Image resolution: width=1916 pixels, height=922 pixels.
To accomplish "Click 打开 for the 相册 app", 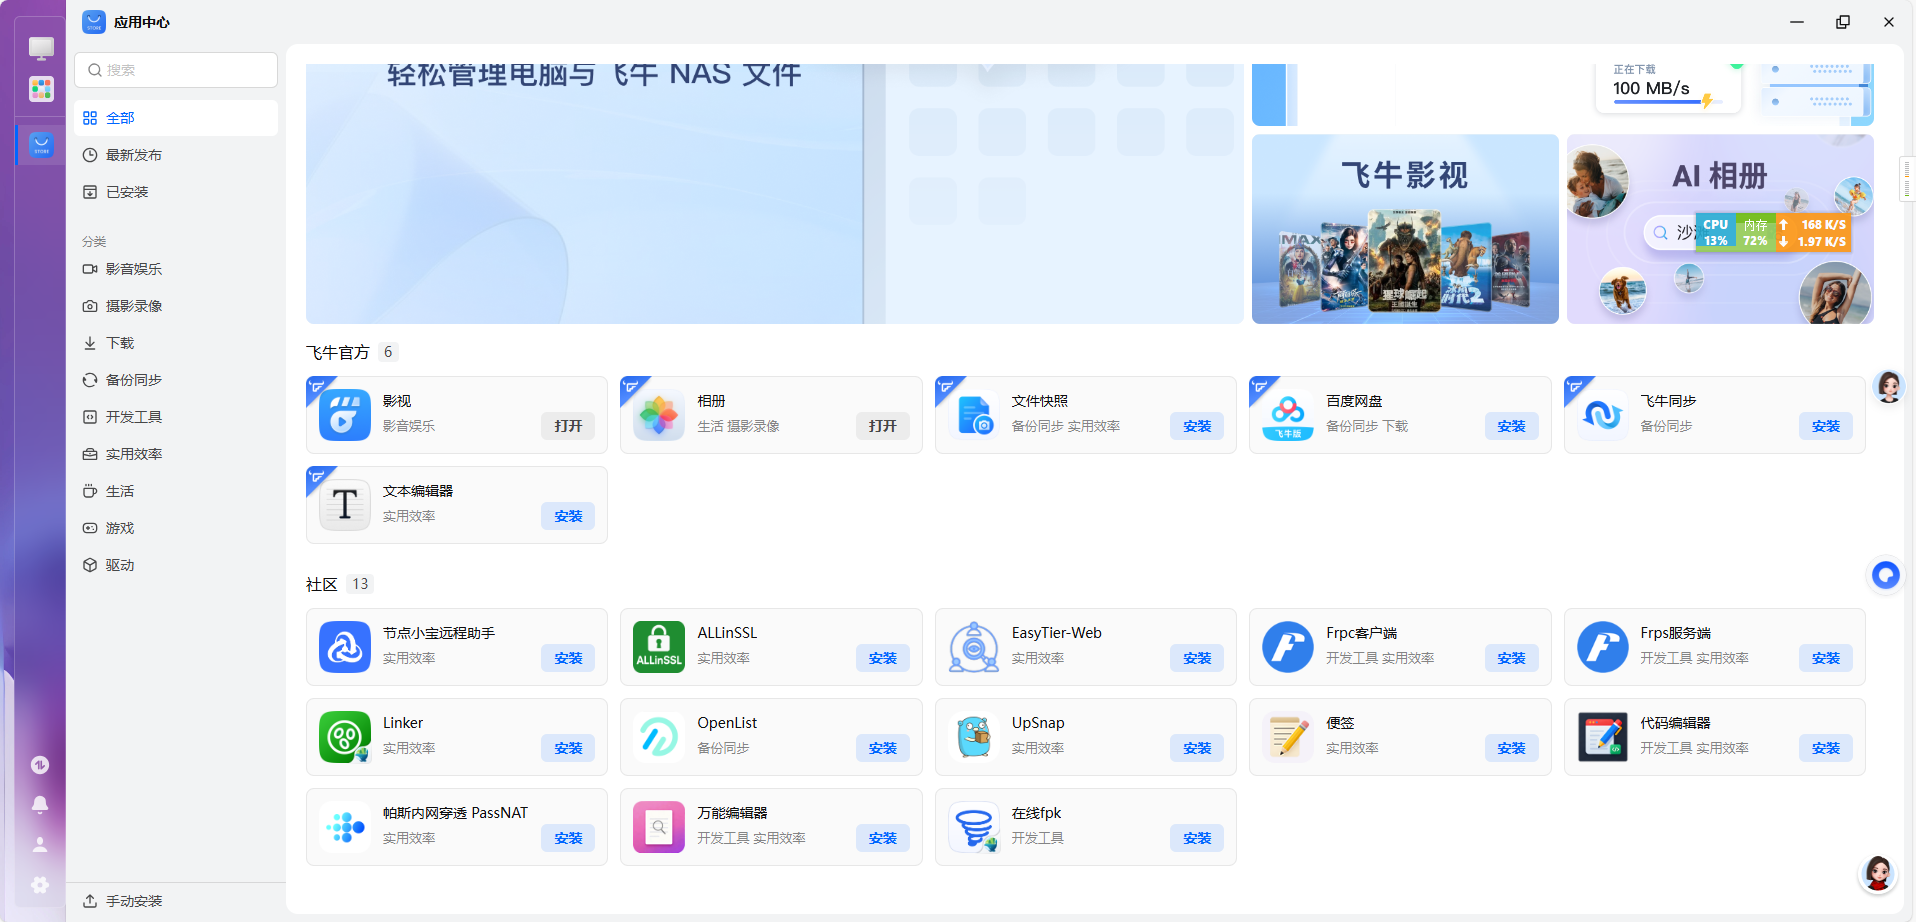I will [883, 426].
